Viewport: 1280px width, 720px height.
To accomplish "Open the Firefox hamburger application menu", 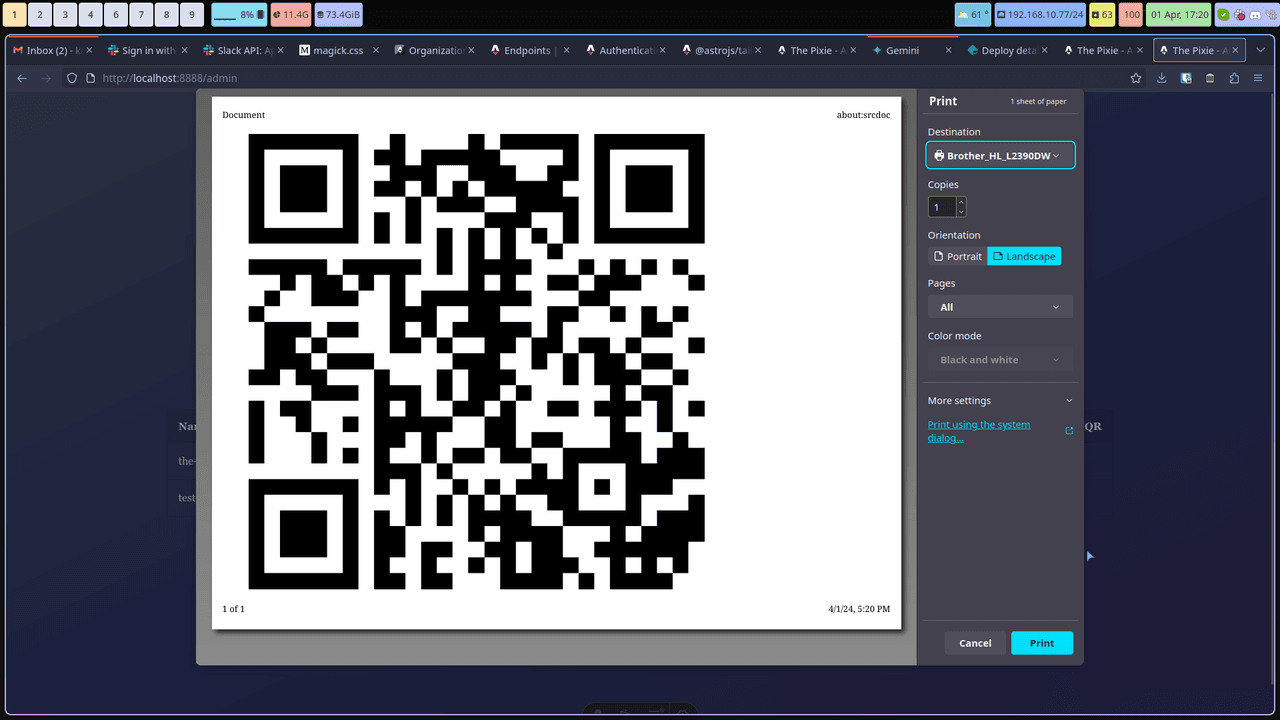I will (1258, 78).
